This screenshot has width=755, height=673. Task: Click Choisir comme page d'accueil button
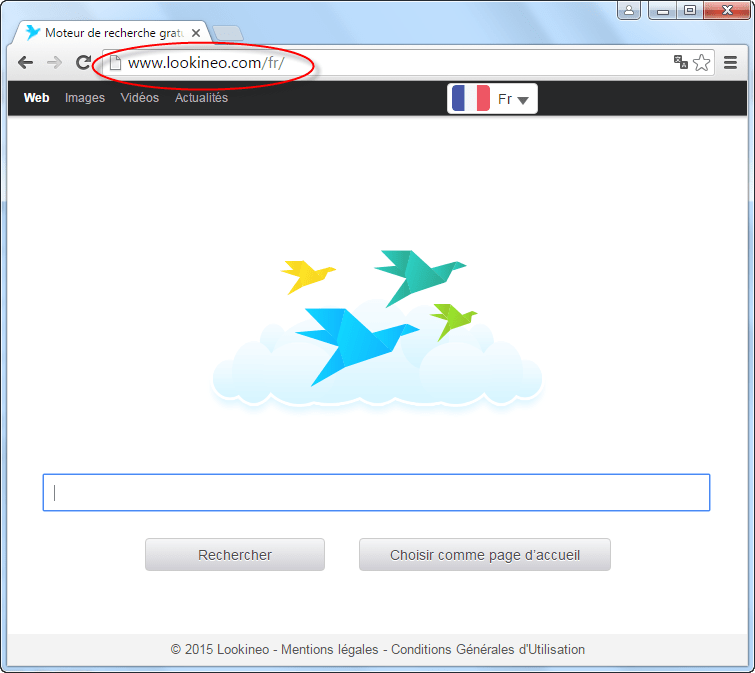[485, 555]
